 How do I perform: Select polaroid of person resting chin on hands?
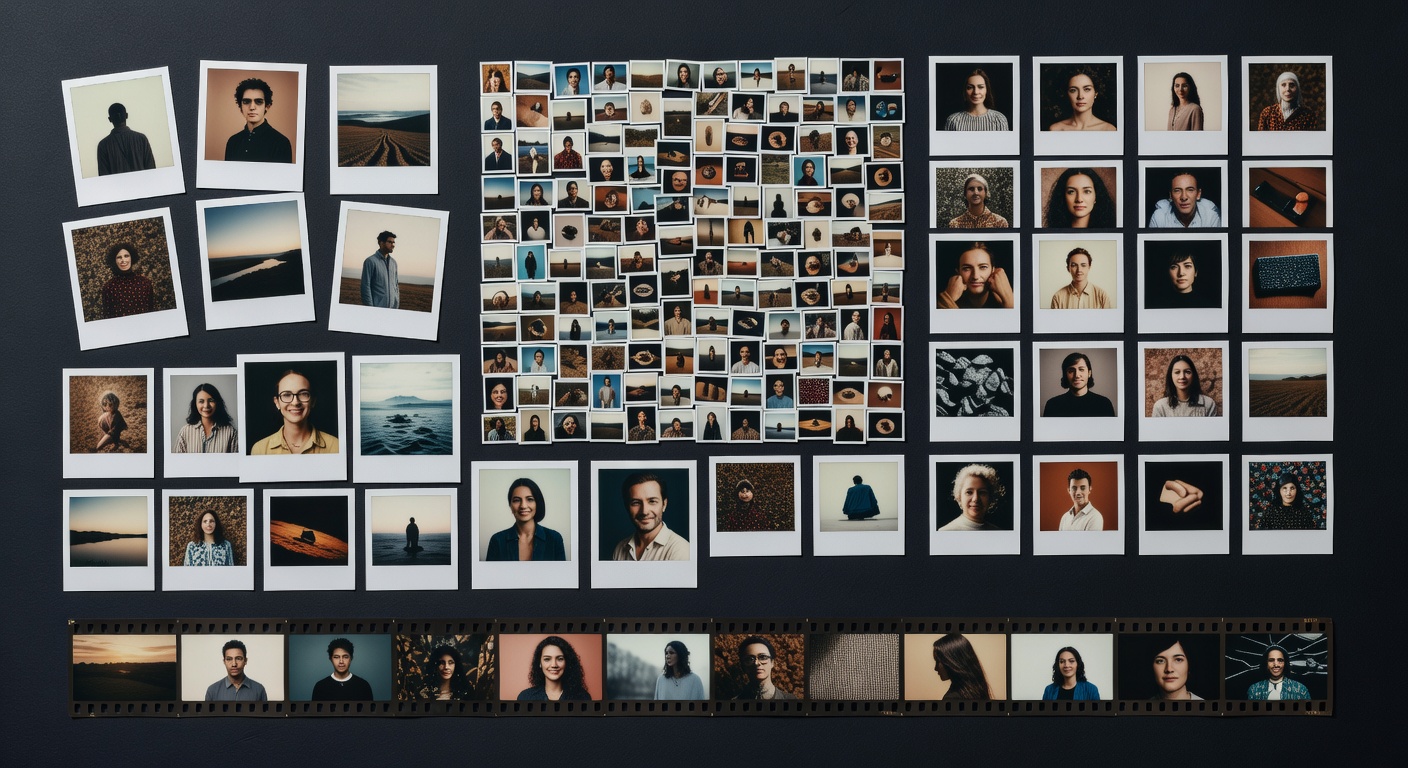[x=974, y=276]
